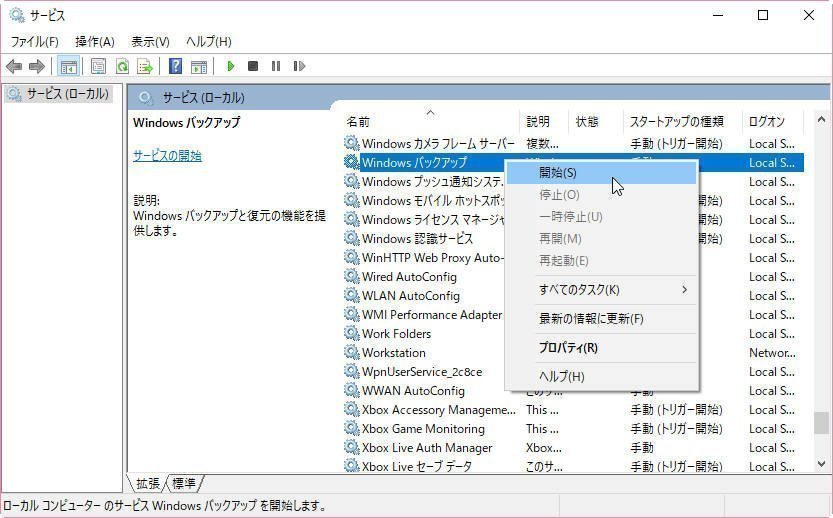Click gear icon of Xbox Accessory Management row
Screen dimensions: 833x518
352,410
